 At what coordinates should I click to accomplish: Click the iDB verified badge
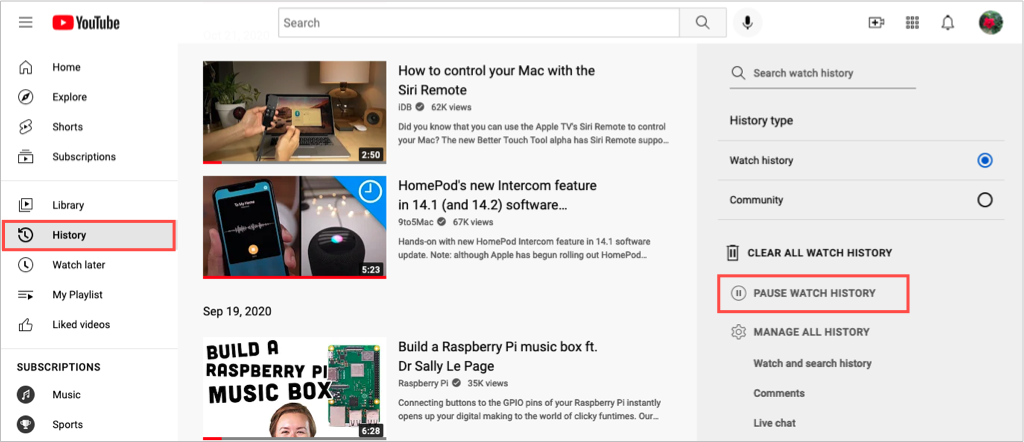click(x=421, y=107)
